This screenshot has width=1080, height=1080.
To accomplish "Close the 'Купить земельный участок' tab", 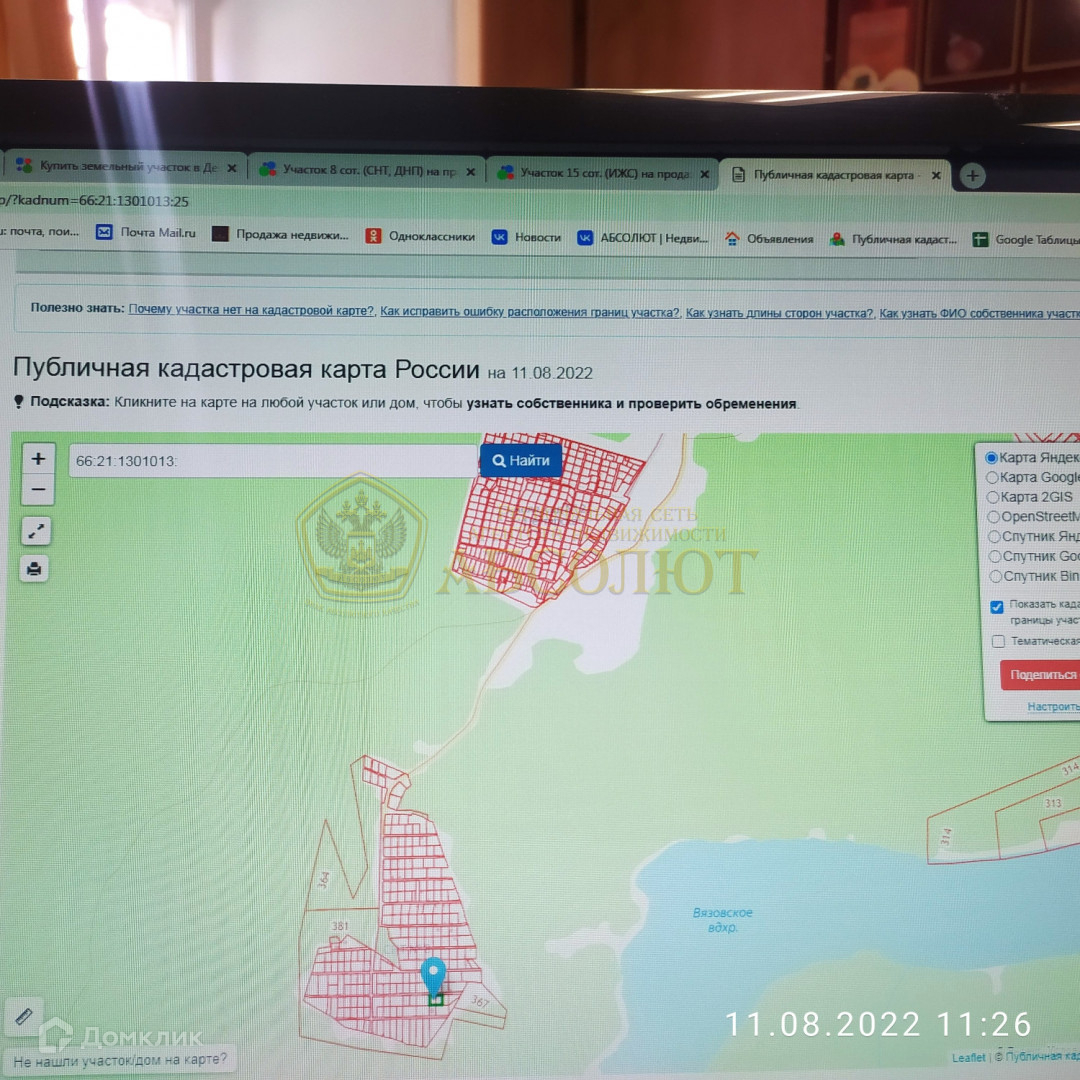I will [x=232, y=168].
